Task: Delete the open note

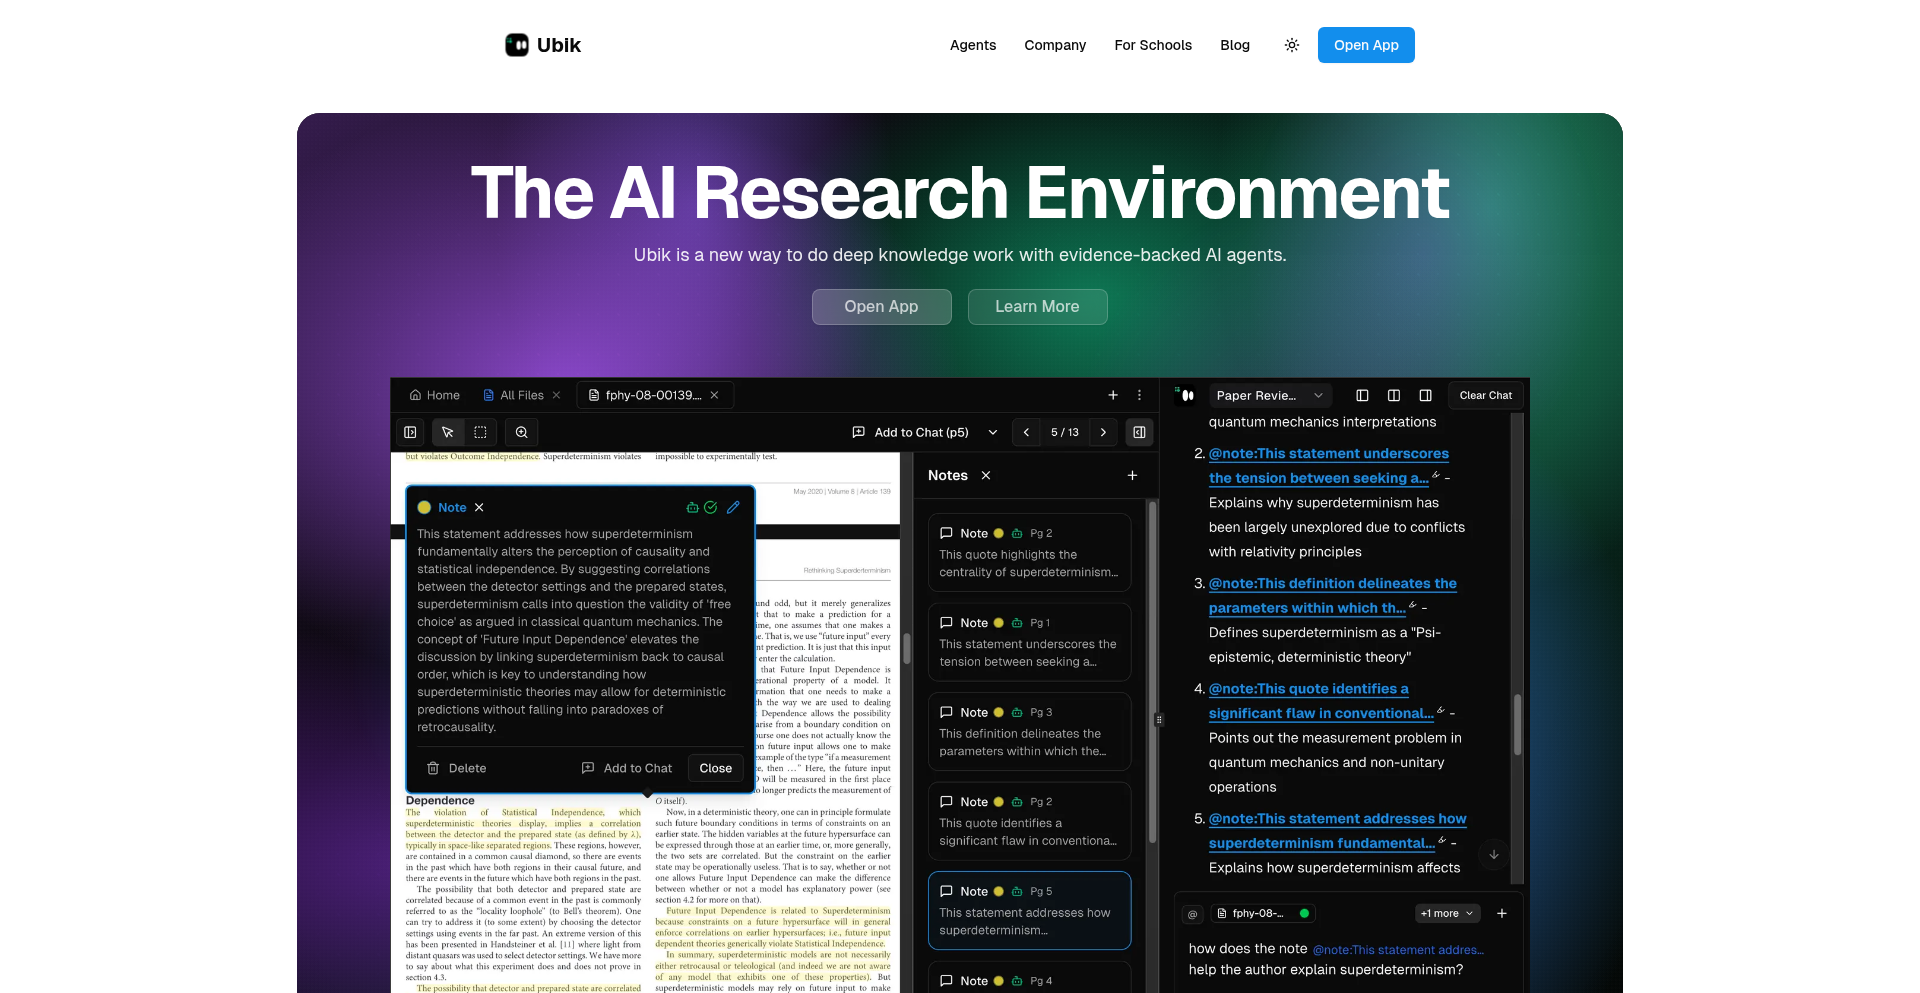Action: pyautogui.click(x=457, y=768)
